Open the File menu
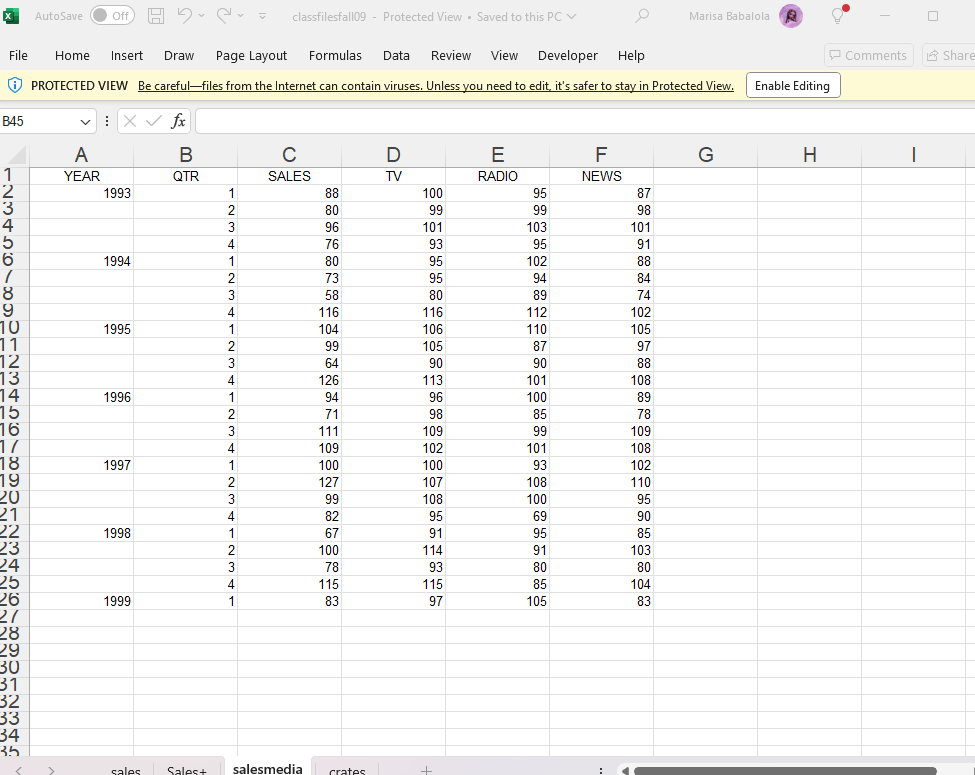Image resolution: width=975 pixels, height=775 pixels. [x=18, y=55]
